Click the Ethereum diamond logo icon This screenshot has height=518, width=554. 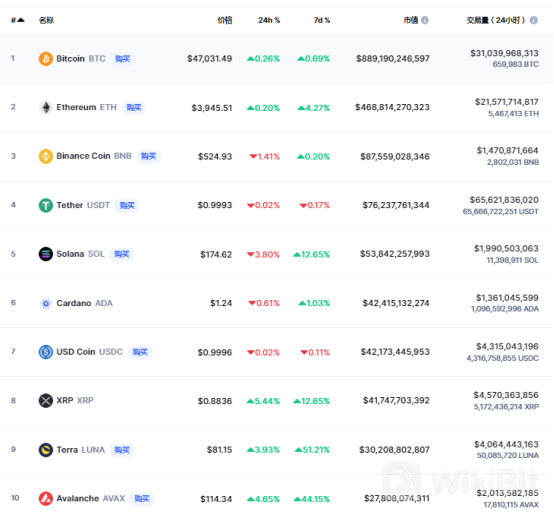46,107
